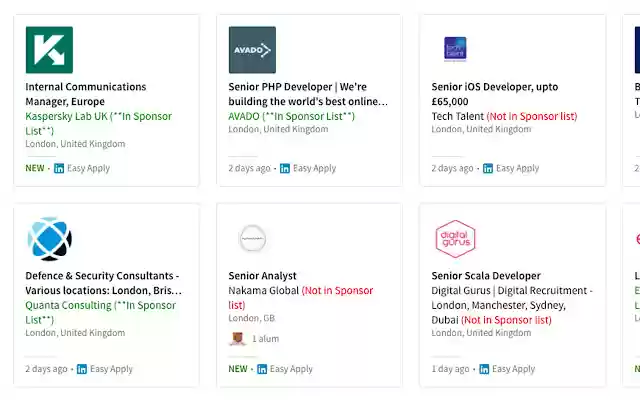The height and width of the screenshot is (400, 640).
Task: Click Kaspersky Lab UK company name
Action: 66,116
